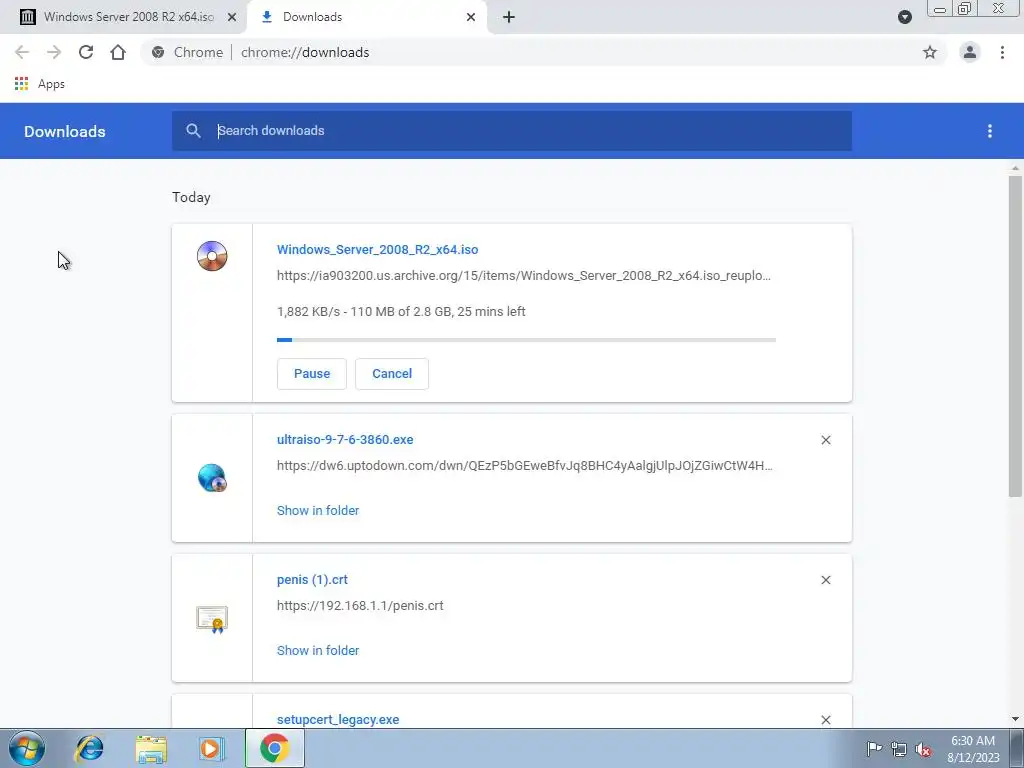
Task: Click the https://192.168.1.1/penis.crt URL
Action: pyautogui.click(x=360, y=605)
